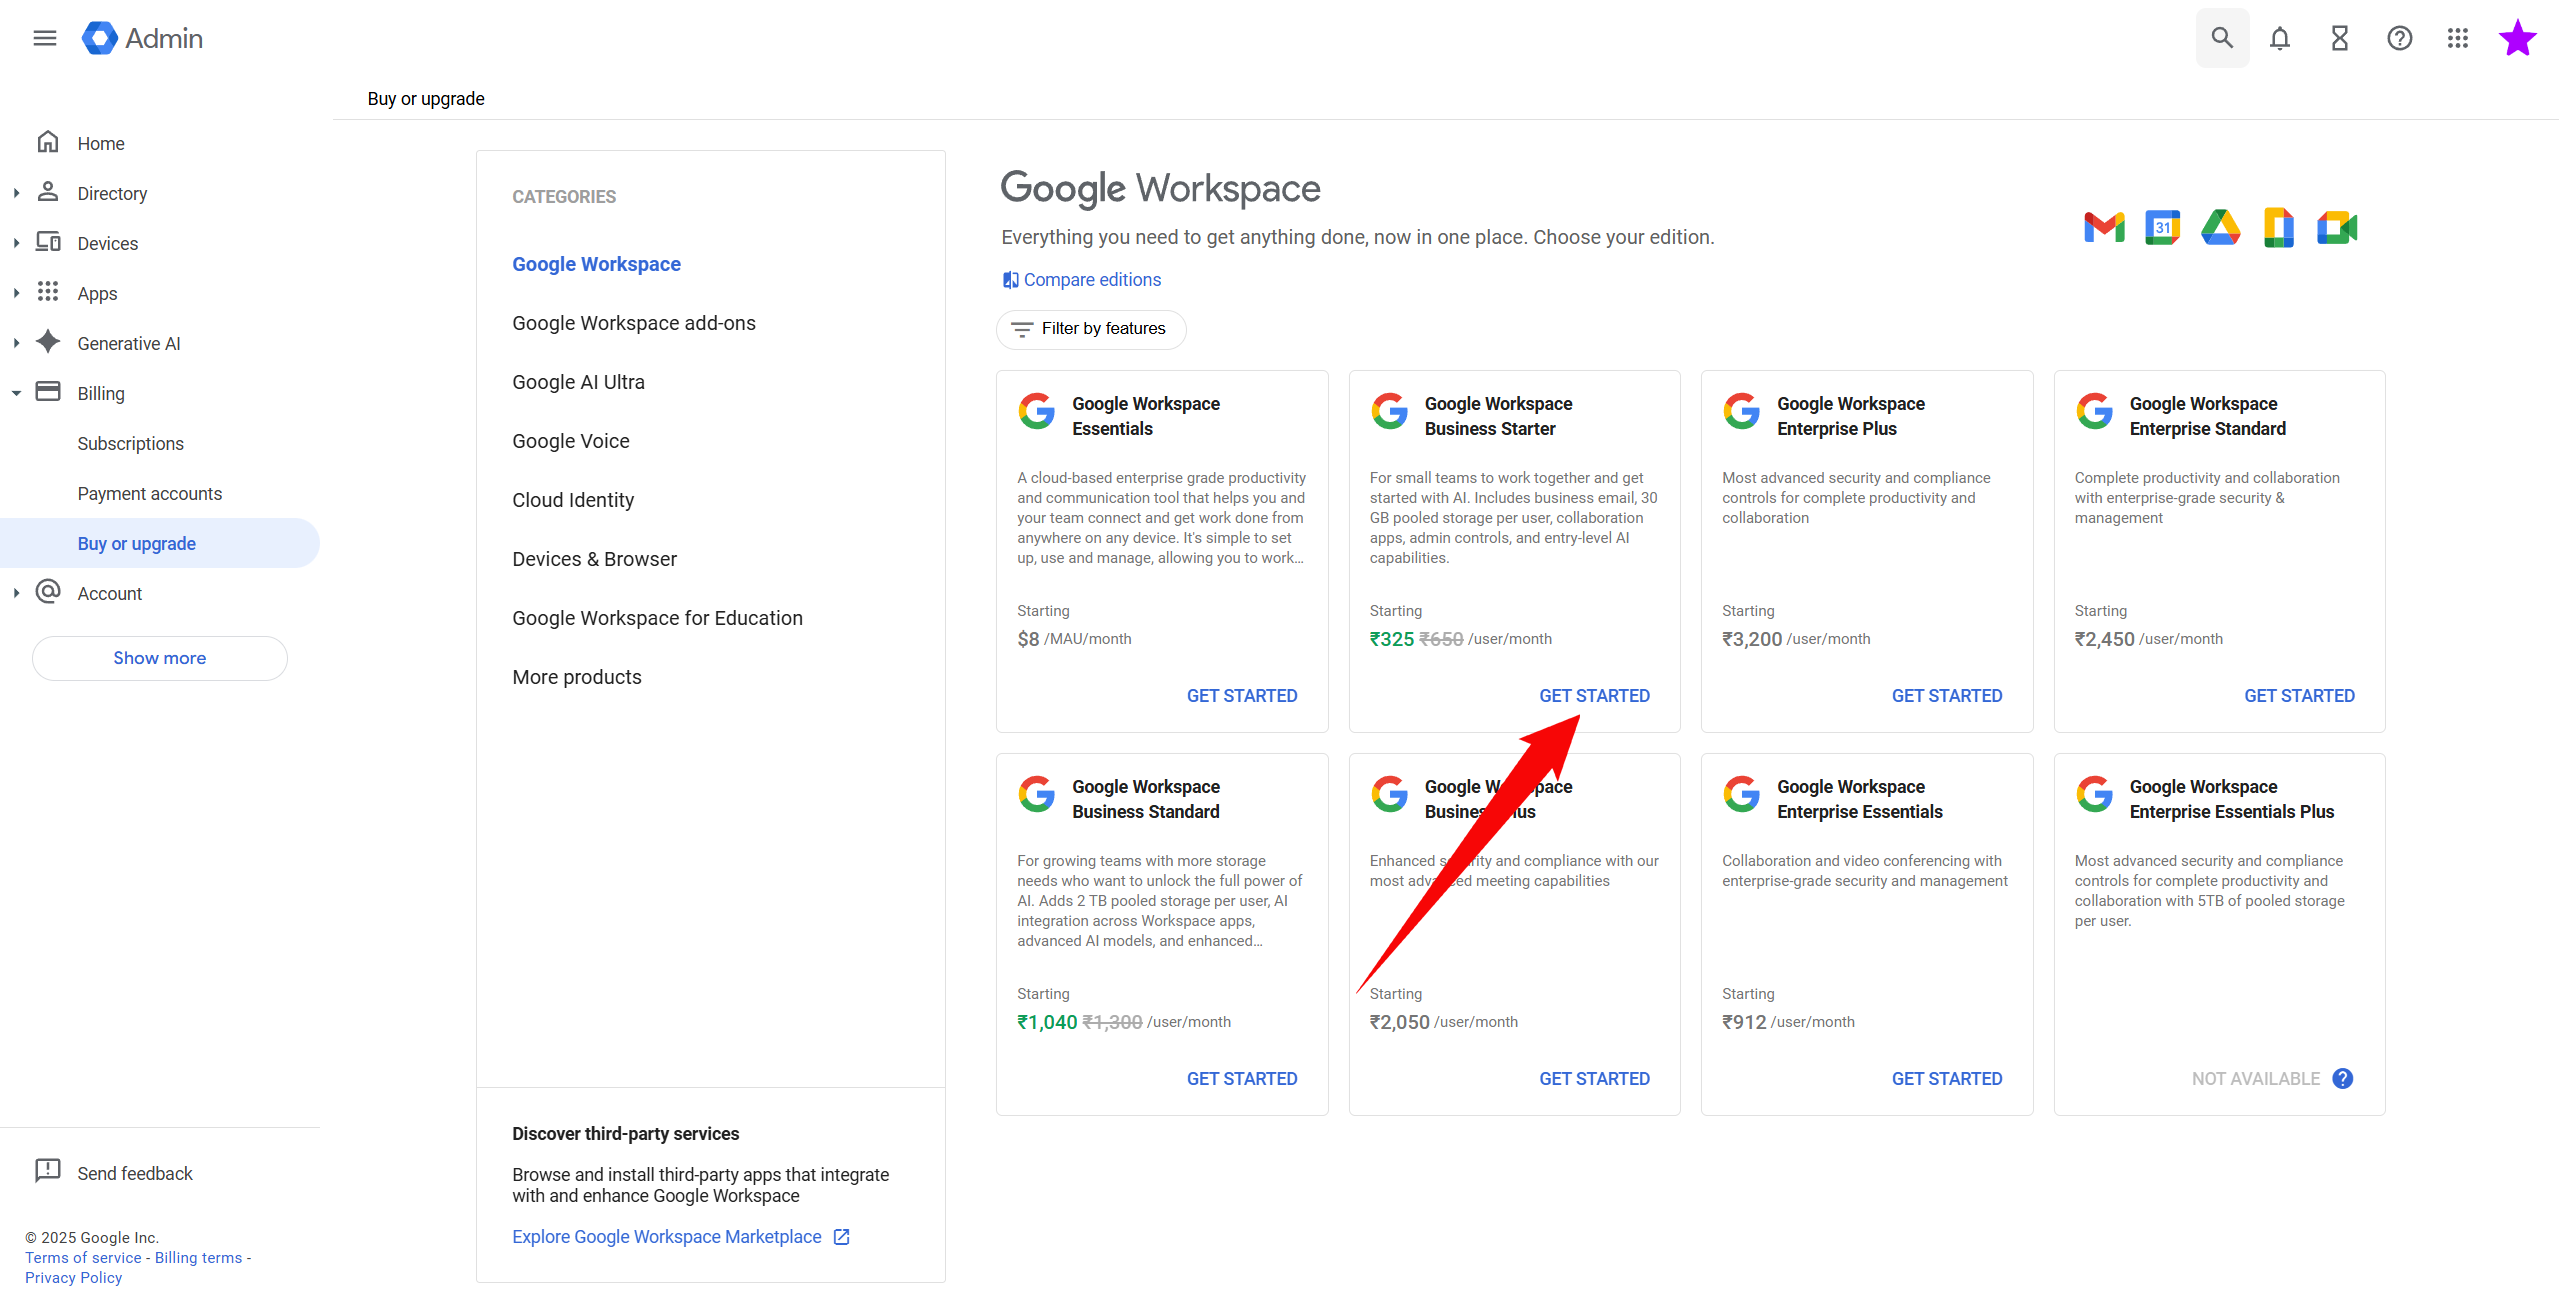Expand the Account section in sidebar
This screenshot has height=1300, width=2559.
16,592
